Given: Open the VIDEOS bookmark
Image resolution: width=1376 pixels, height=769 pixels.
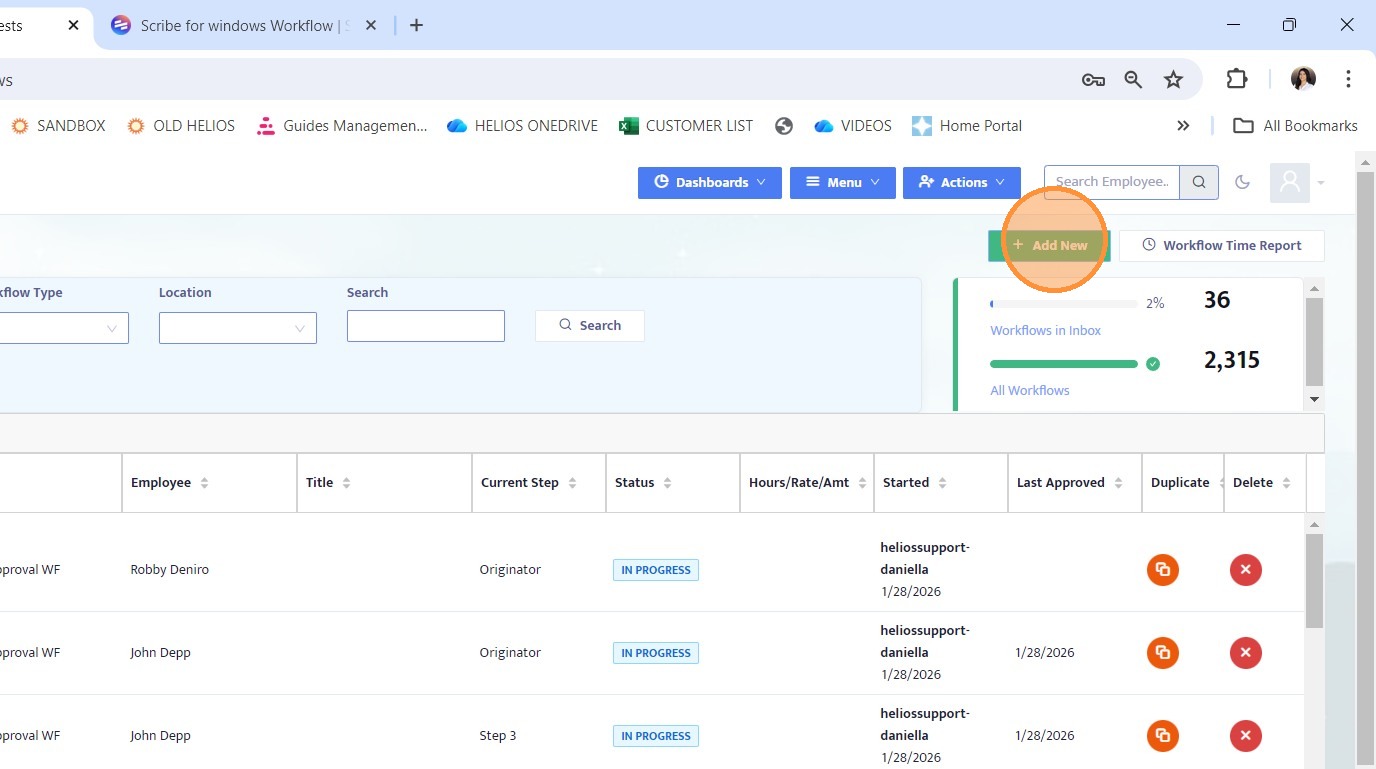Looking at the screenshot, I should tap(853, 126).
